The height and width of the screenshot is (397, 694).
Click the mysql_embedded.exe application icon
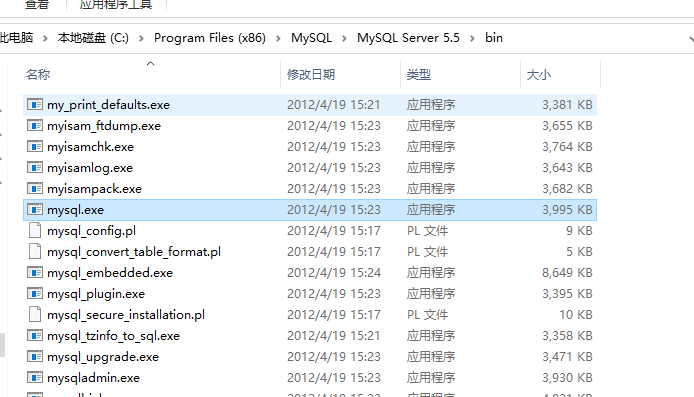(35, 273)
